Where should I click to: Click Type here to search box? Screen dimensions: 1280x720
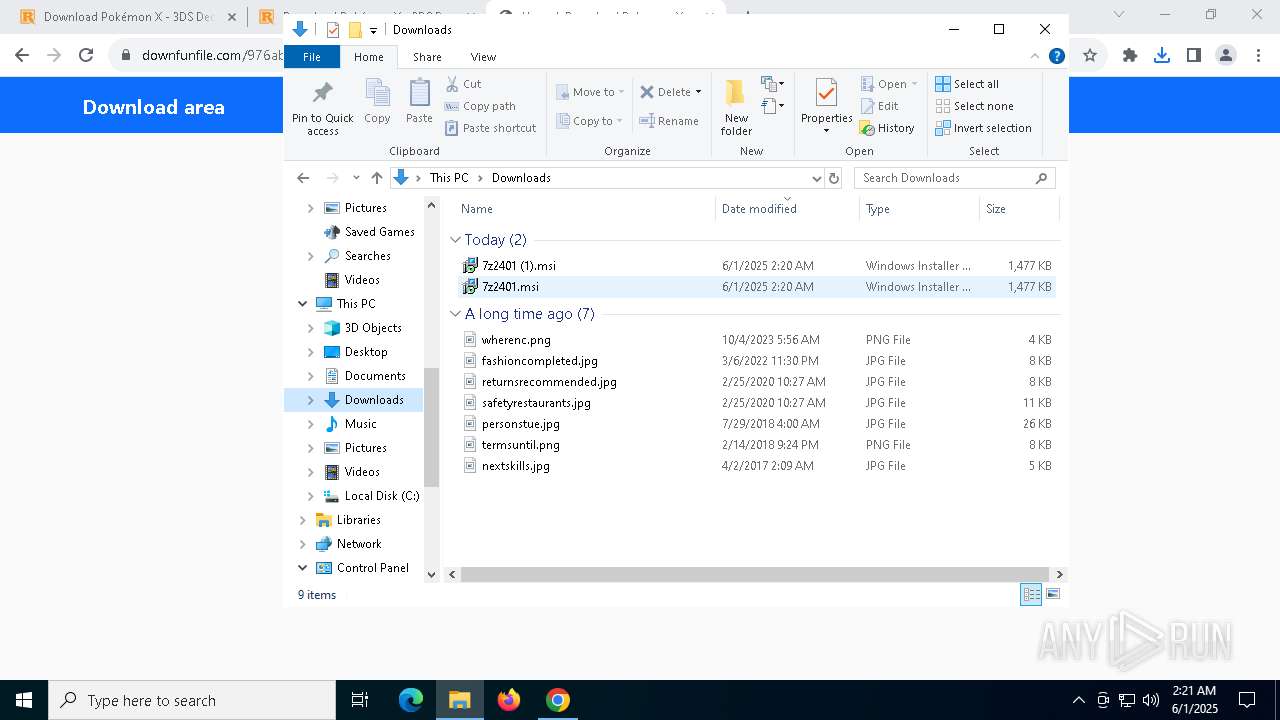(192, 700)
